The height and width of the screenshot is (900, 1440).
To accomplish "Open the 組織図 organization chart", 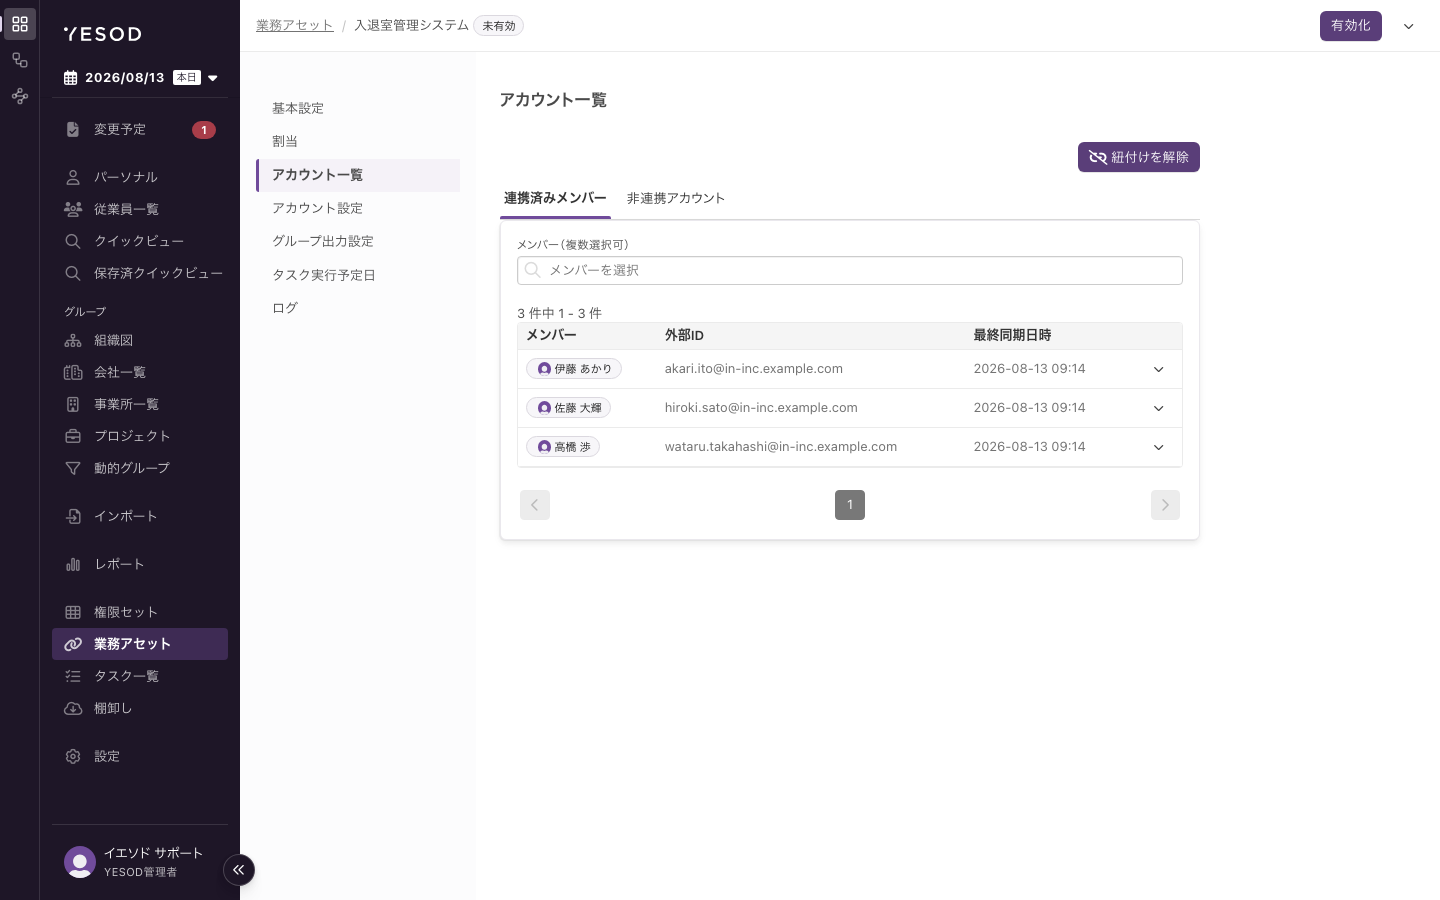I will coord(140,340).
